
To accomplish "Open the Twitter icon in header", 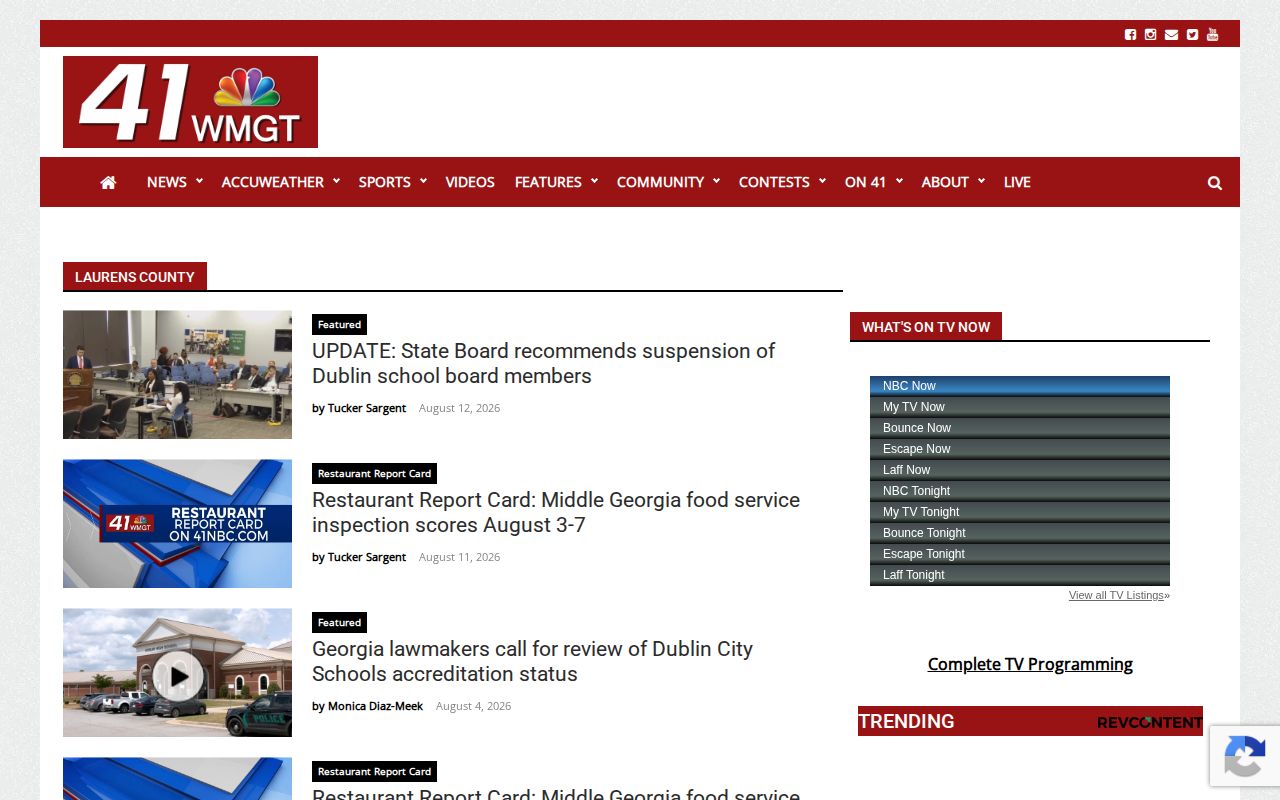I will (1192, 34).
